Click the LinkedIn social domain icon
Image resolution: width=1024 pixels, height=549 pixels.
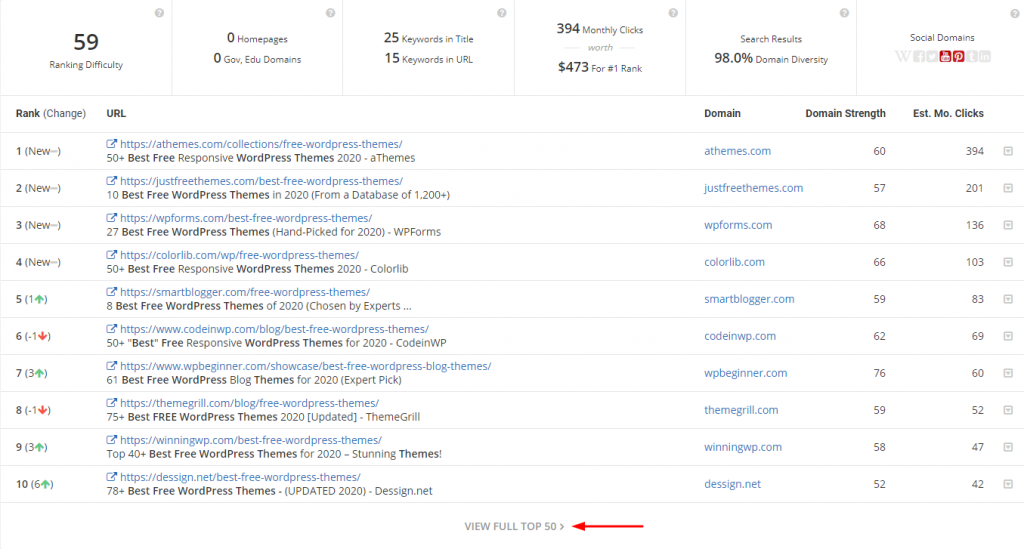985,56
